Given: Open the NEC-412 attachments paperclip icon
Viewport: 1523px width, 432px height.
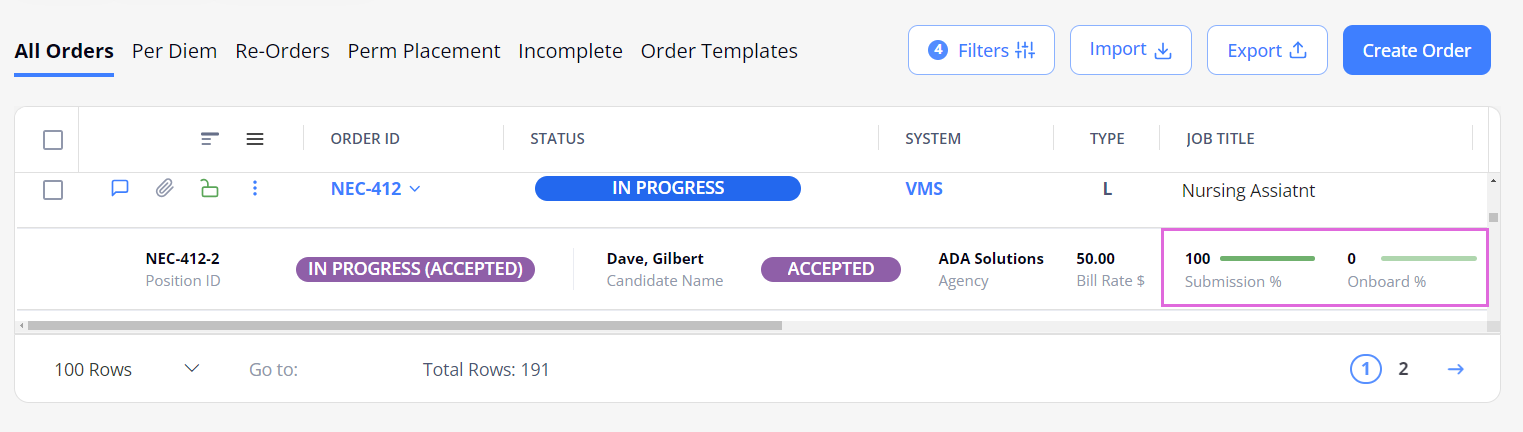Looking at the screenshot, I should click(x=164, y=188).
